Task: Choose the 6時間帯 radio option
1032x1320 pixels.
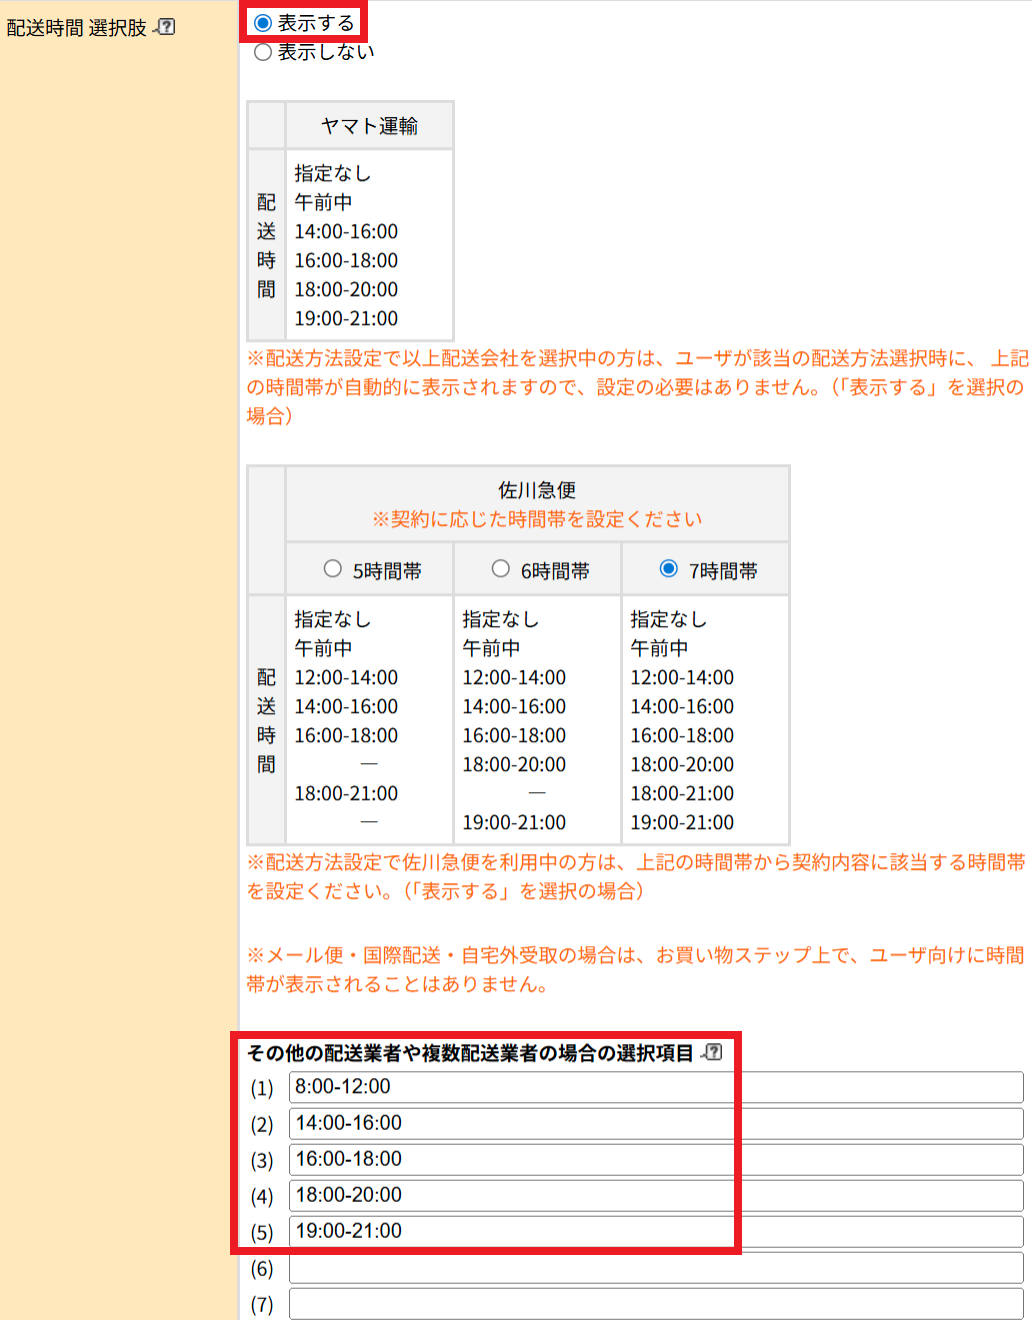Action: coord(501,569)
